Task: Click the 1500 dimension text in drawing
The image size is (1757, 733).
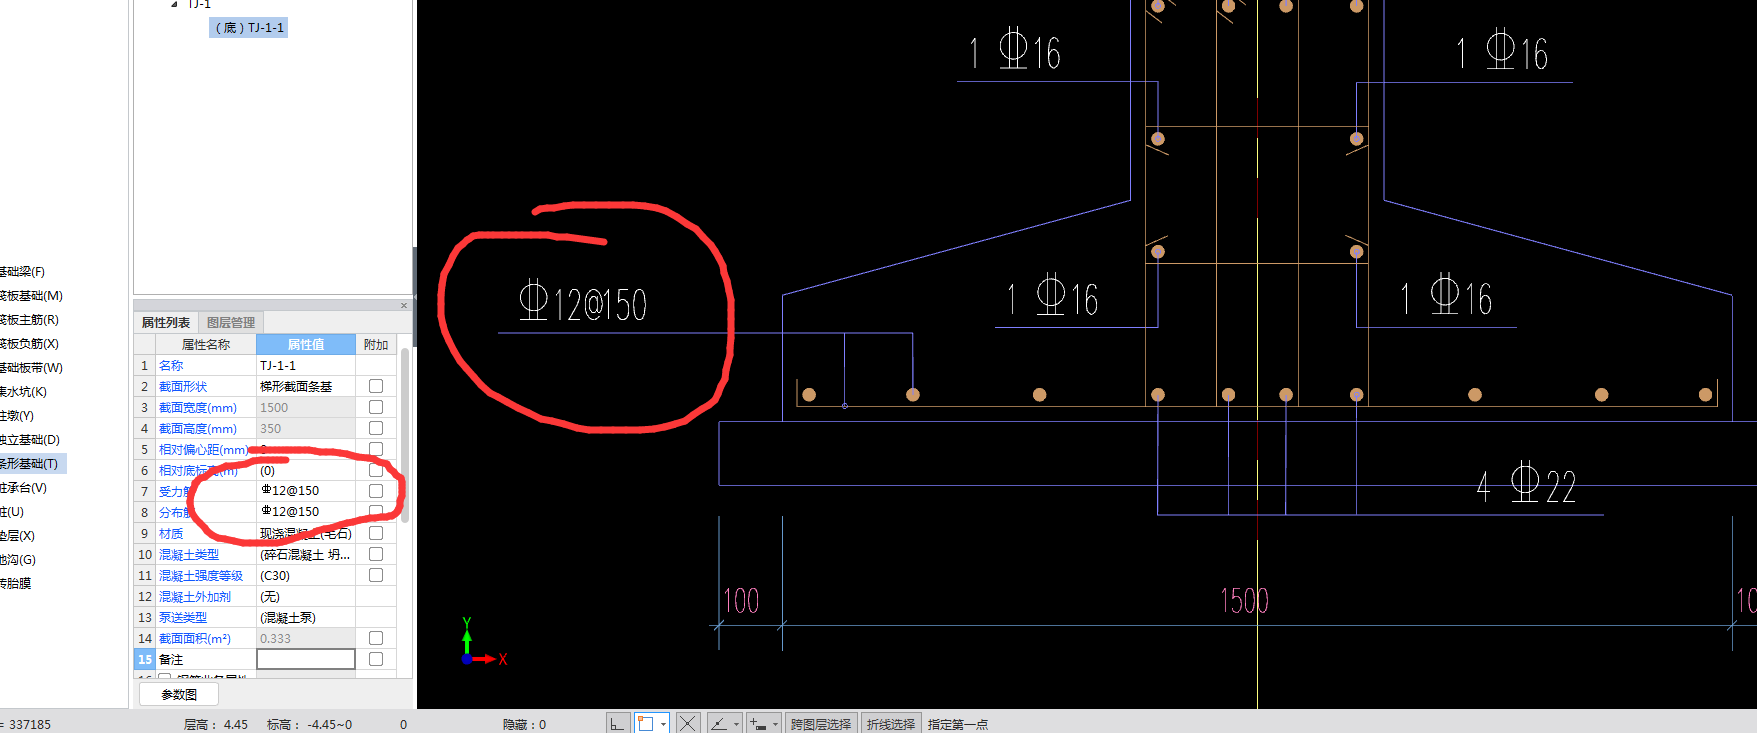Action: click(x=1244, y=601)
